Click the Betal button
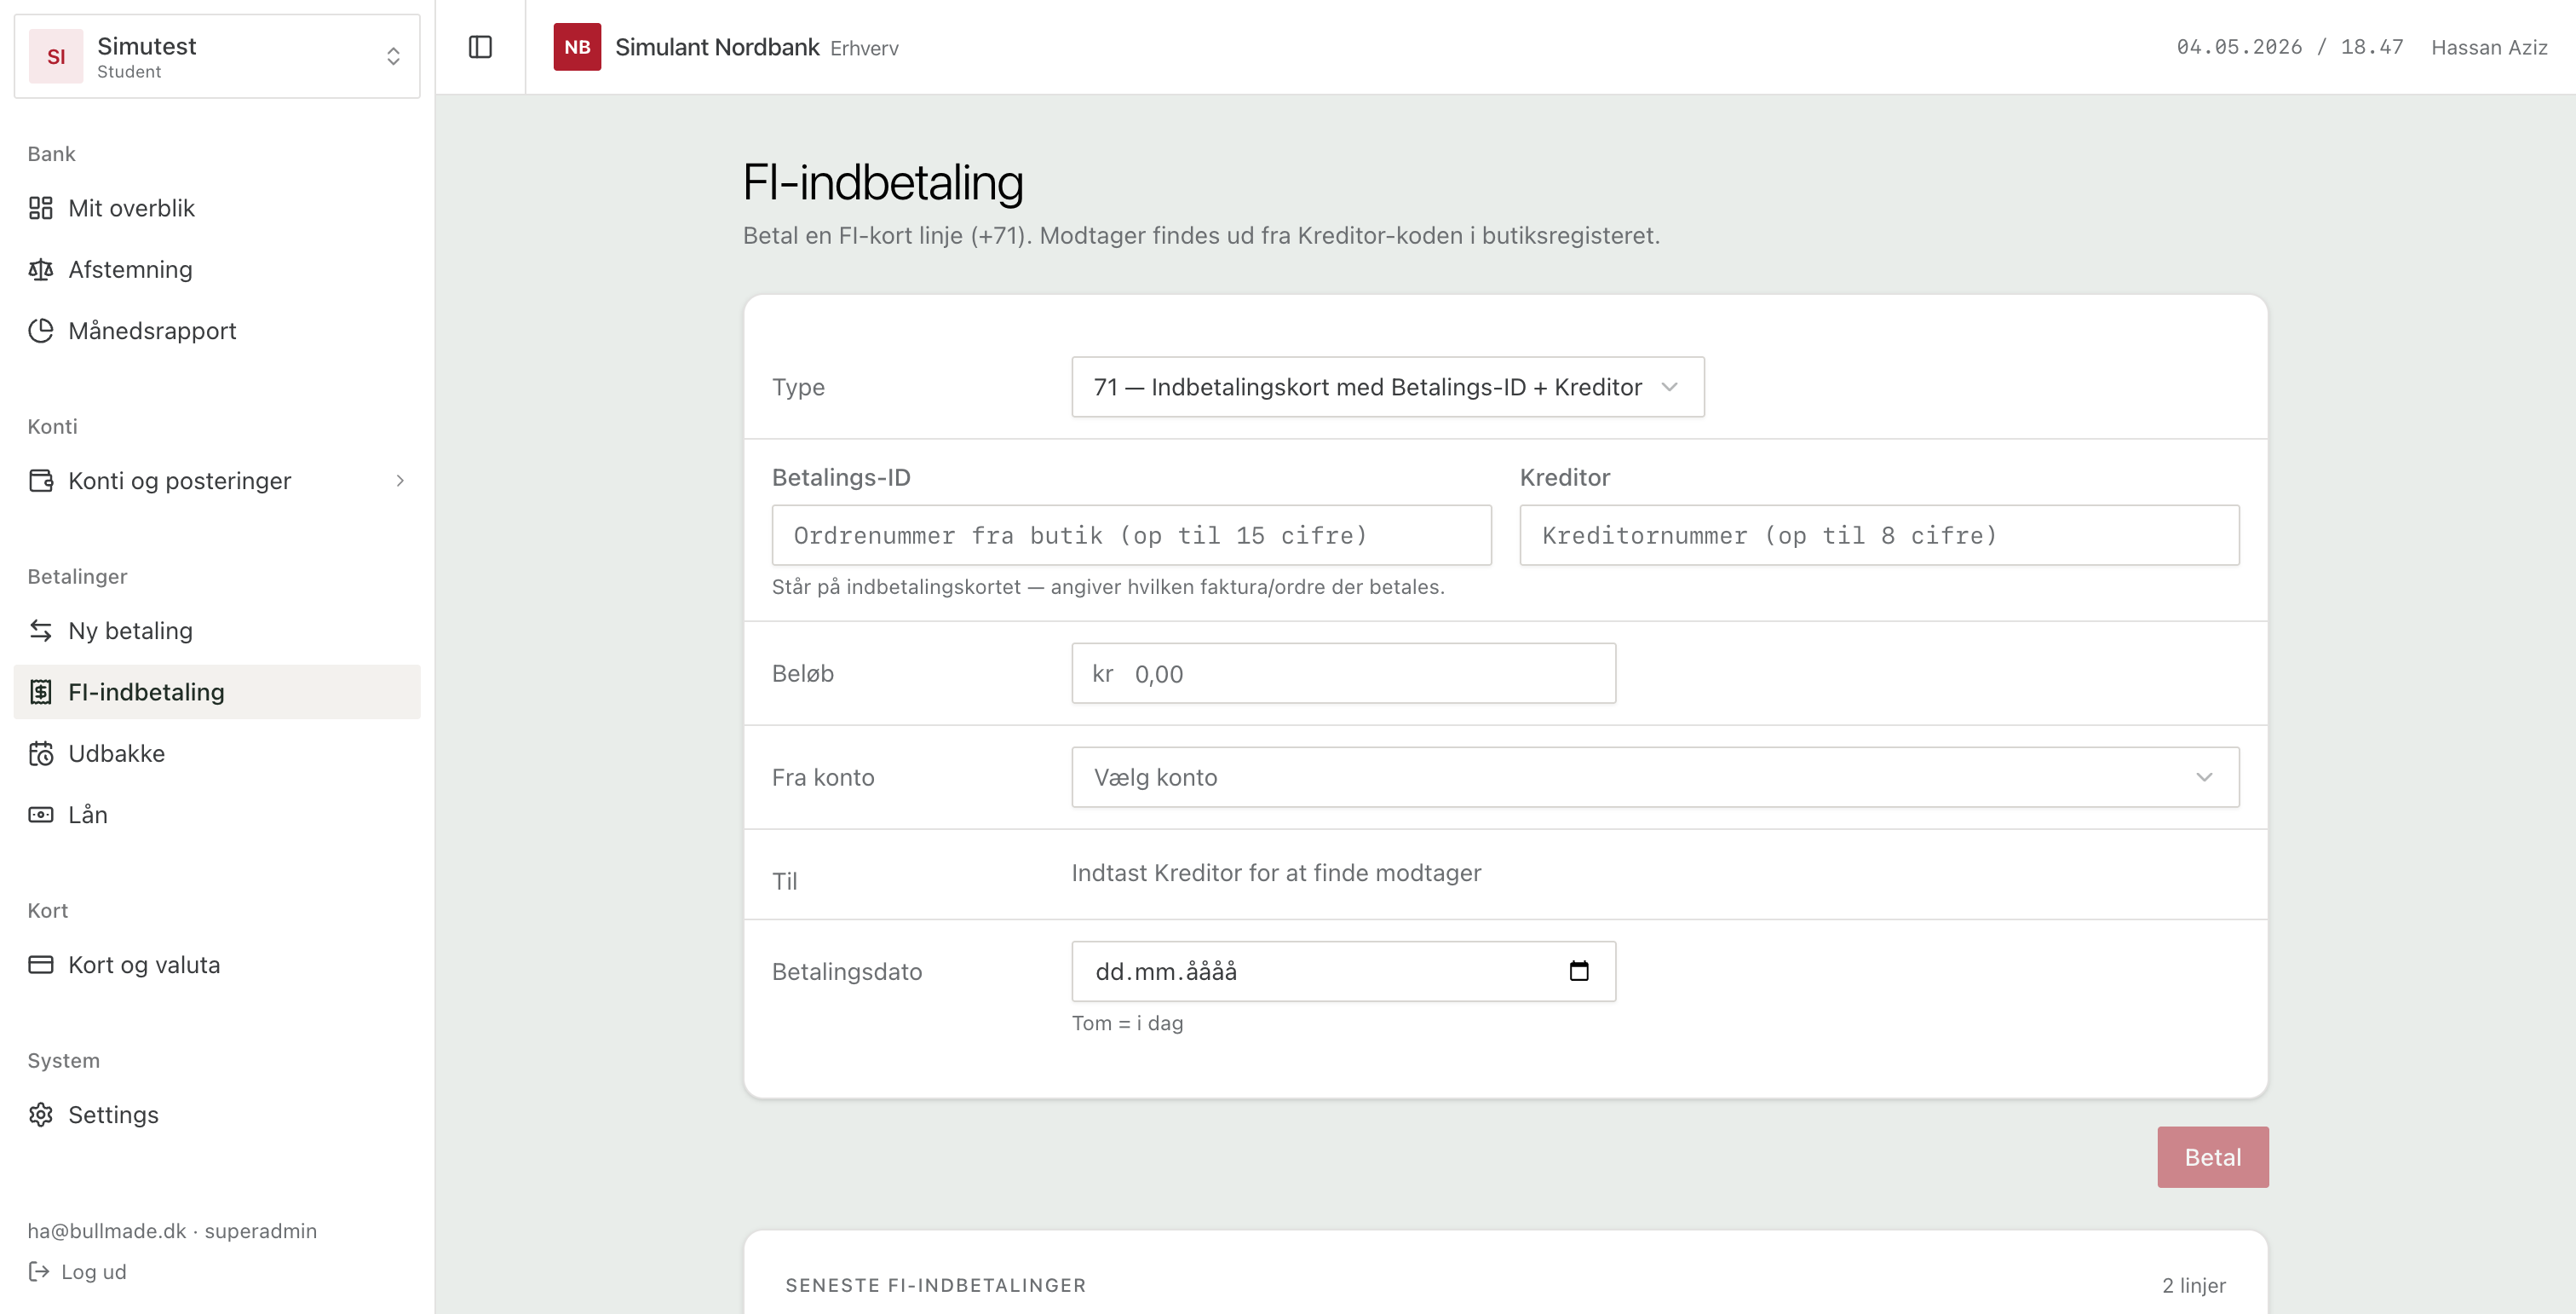The image size is (2576, 1314). [x=2212, y=1157]
